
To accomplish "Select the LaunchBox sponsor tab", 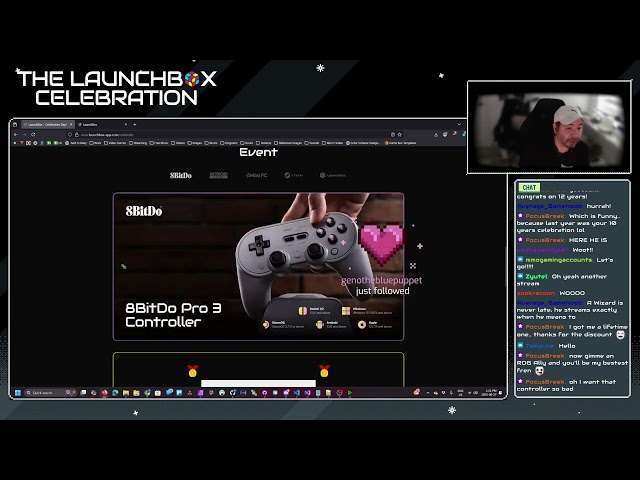I will 333,176.
